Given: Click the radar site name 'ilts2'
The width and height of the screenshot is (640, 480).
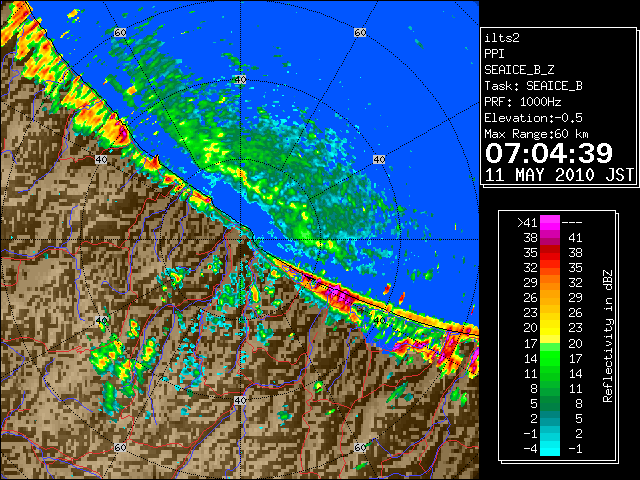Looking at the screenshot, I should [502, 38].
